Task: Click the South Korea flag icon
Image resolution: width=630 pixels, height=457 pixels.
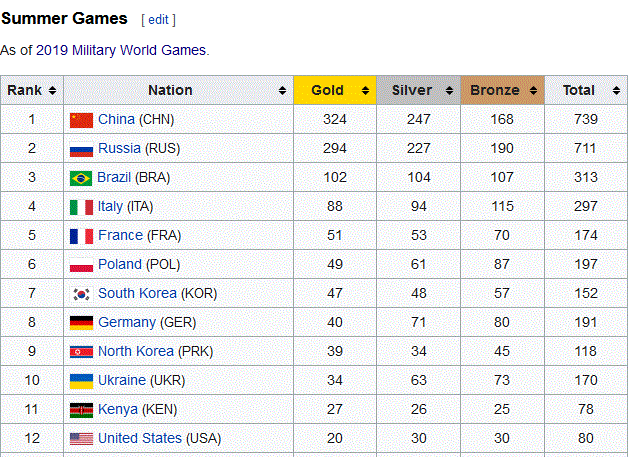Action: (x=81, y=294)
